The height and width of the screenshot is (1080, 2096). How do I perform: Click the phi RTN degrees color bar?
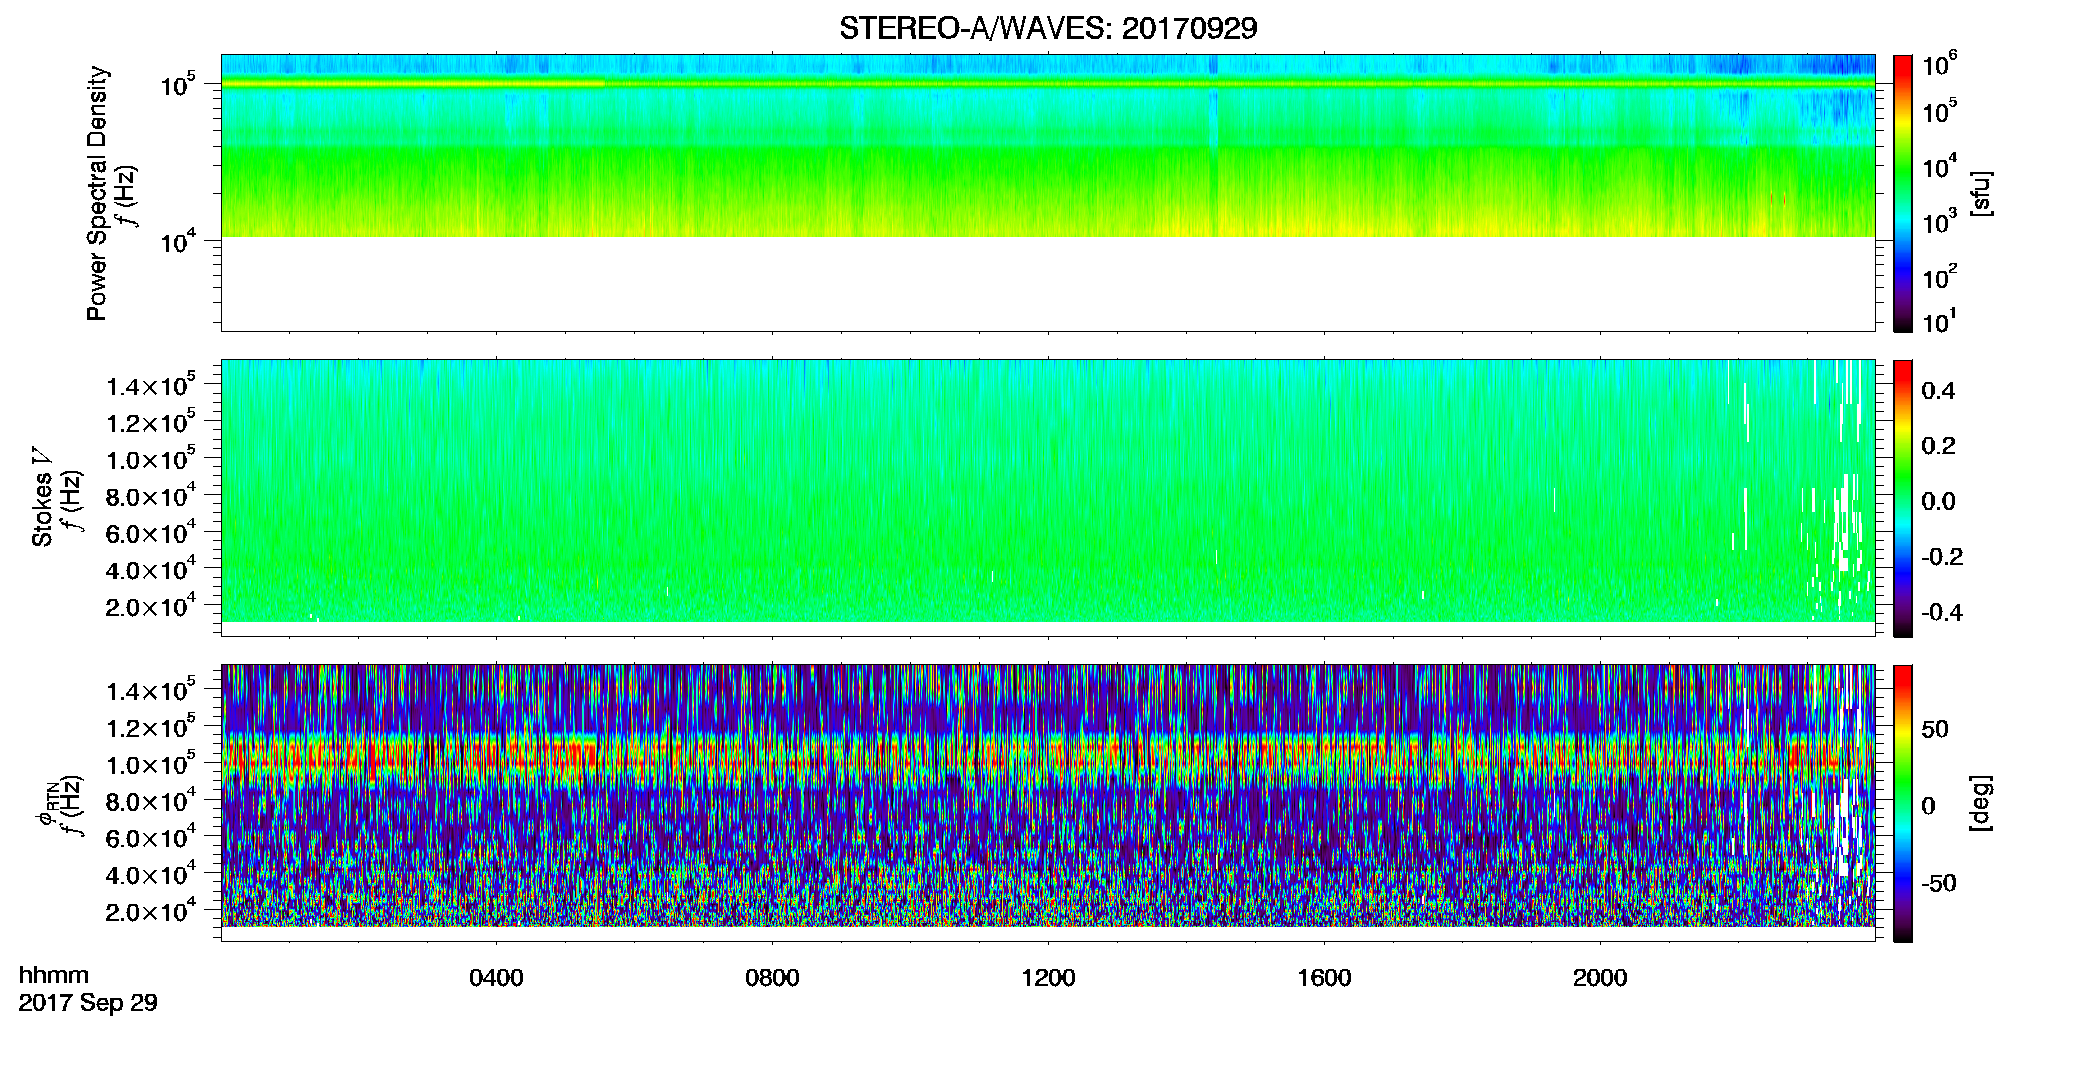(x=1903, y=803)
